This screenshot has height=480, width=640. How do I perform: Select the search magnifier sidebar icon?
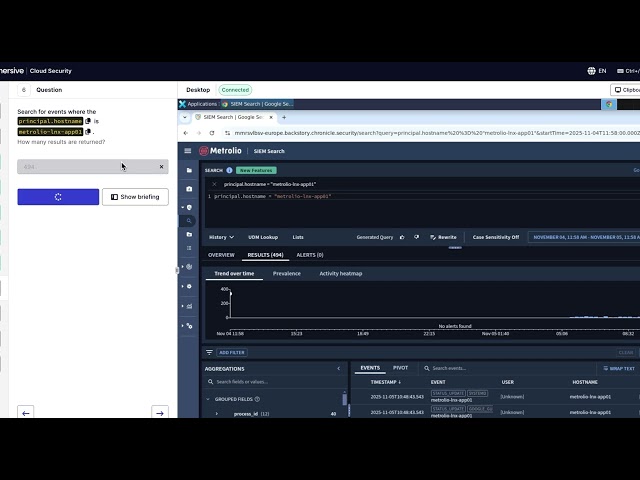189,221
